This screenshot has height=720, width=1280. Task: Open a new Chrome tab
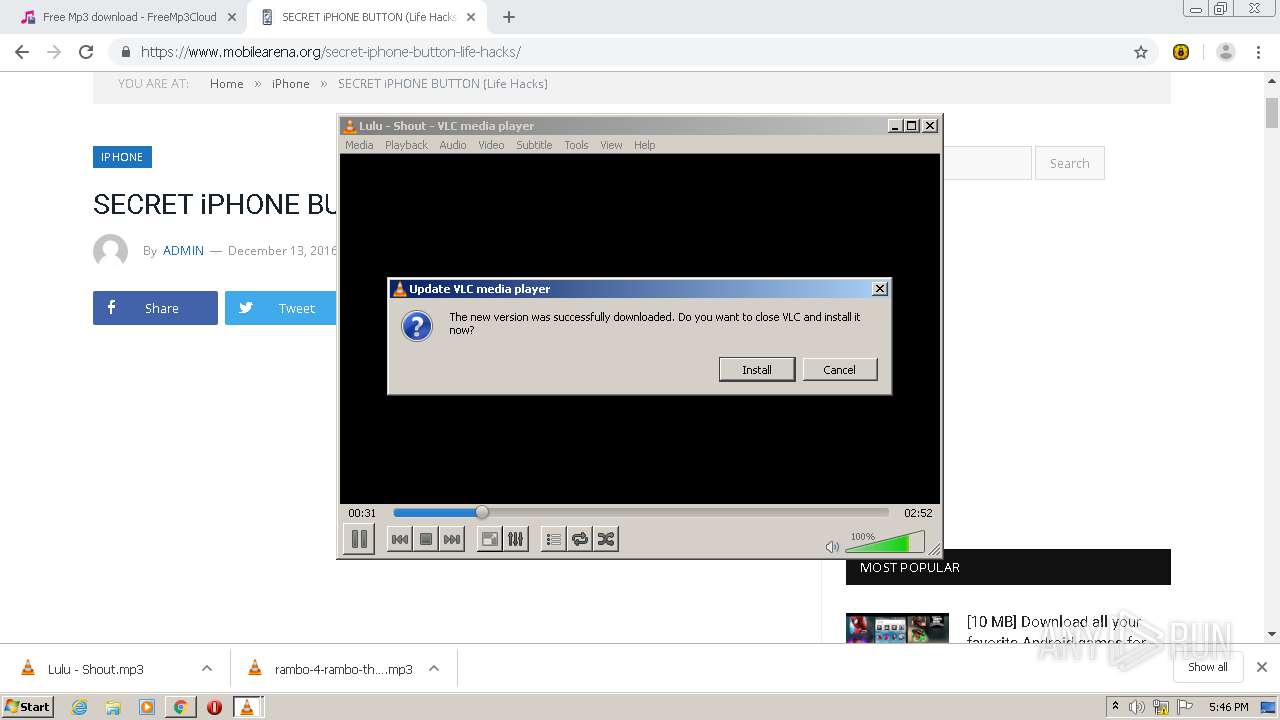[x=509, y=17]
